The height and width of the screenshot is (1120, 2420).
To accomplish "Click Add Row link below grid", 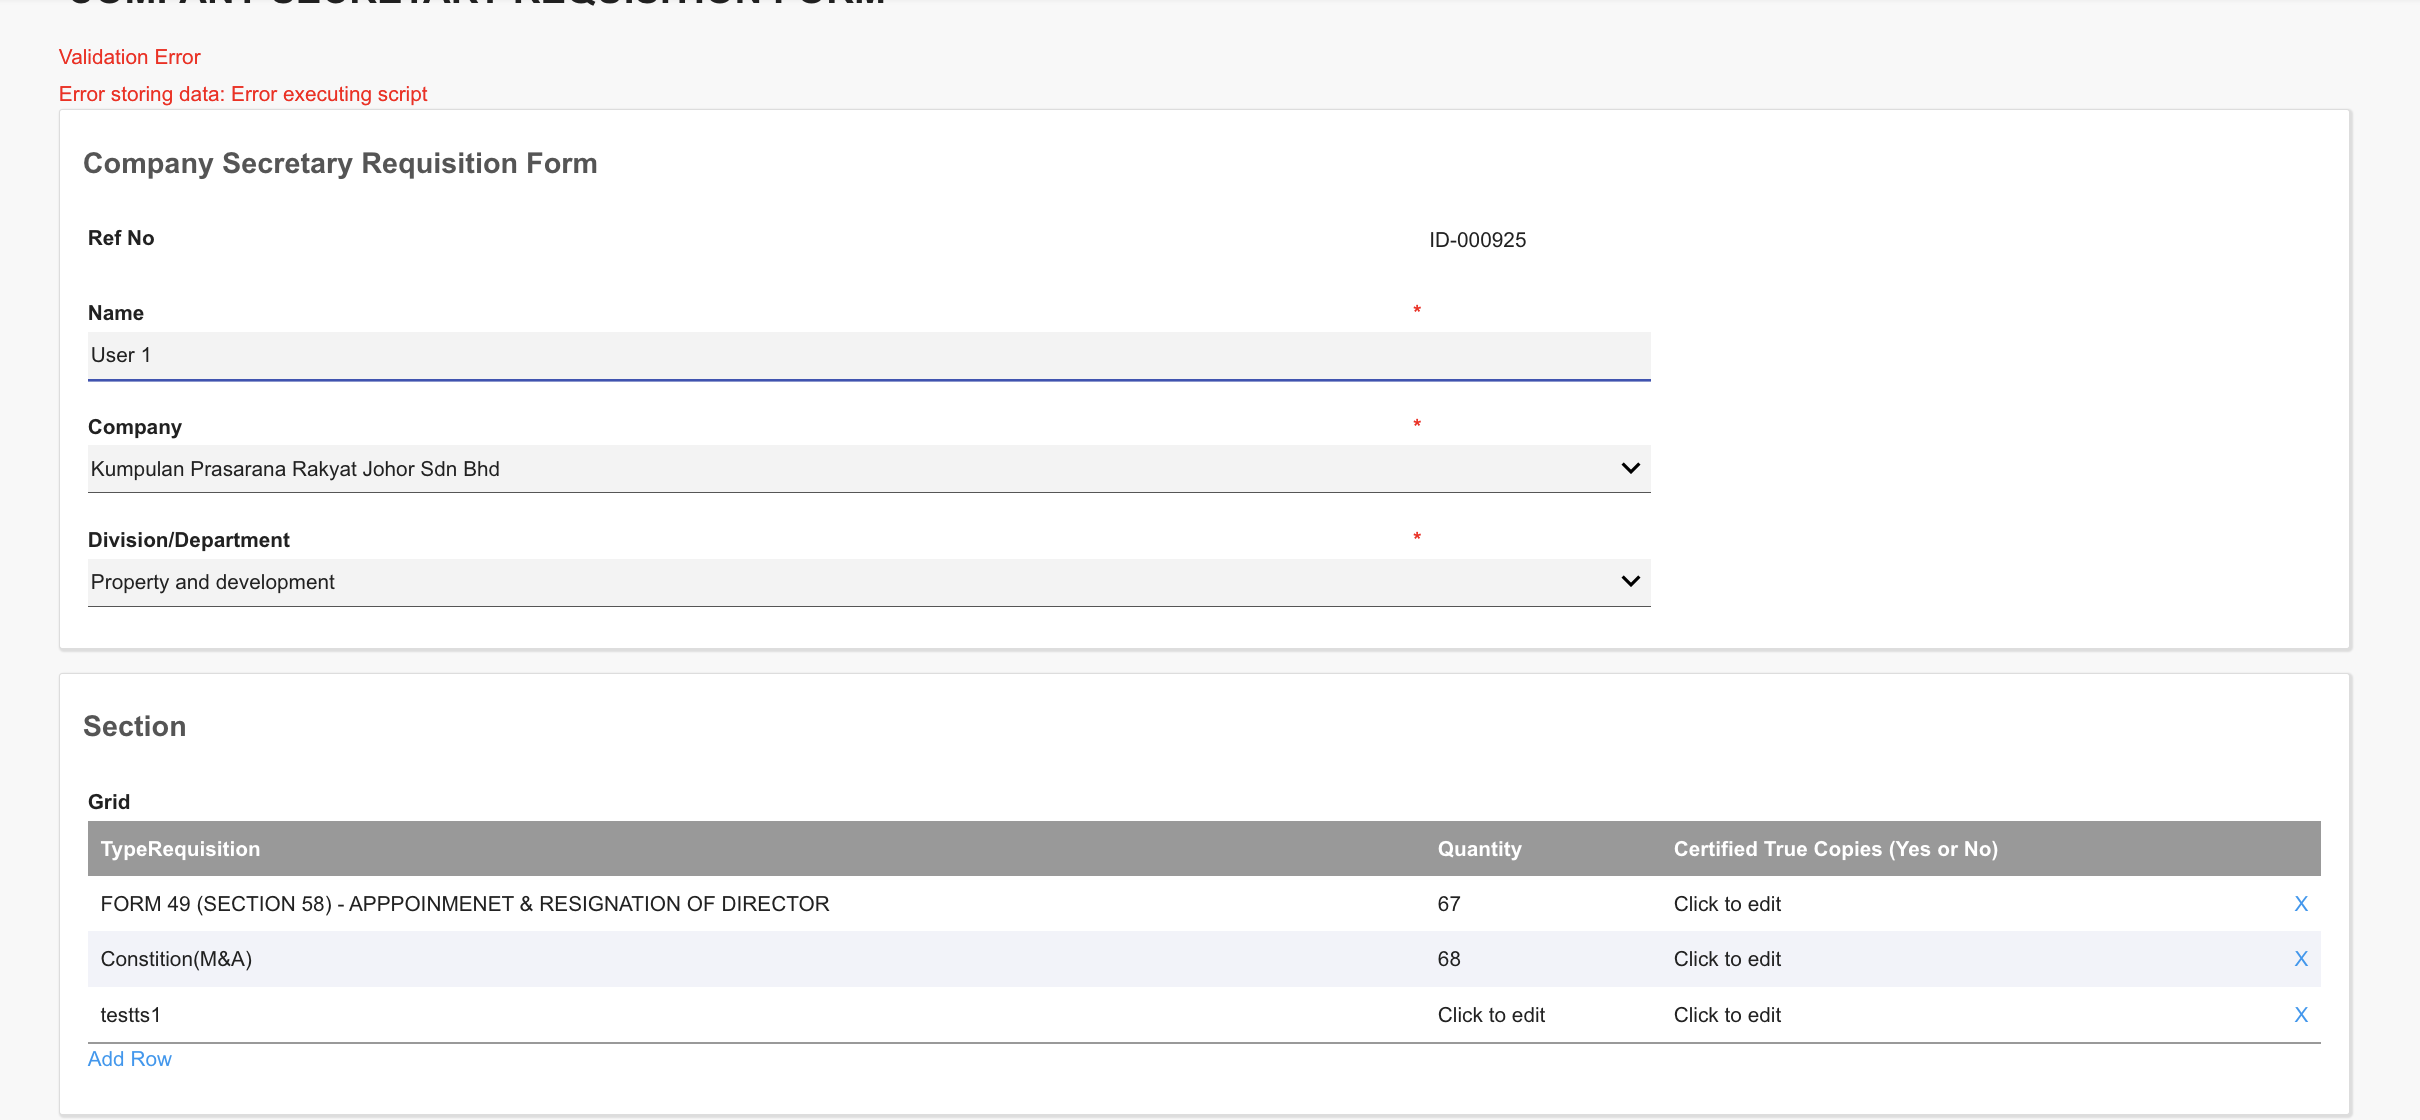I will (x=130, y=1059).
